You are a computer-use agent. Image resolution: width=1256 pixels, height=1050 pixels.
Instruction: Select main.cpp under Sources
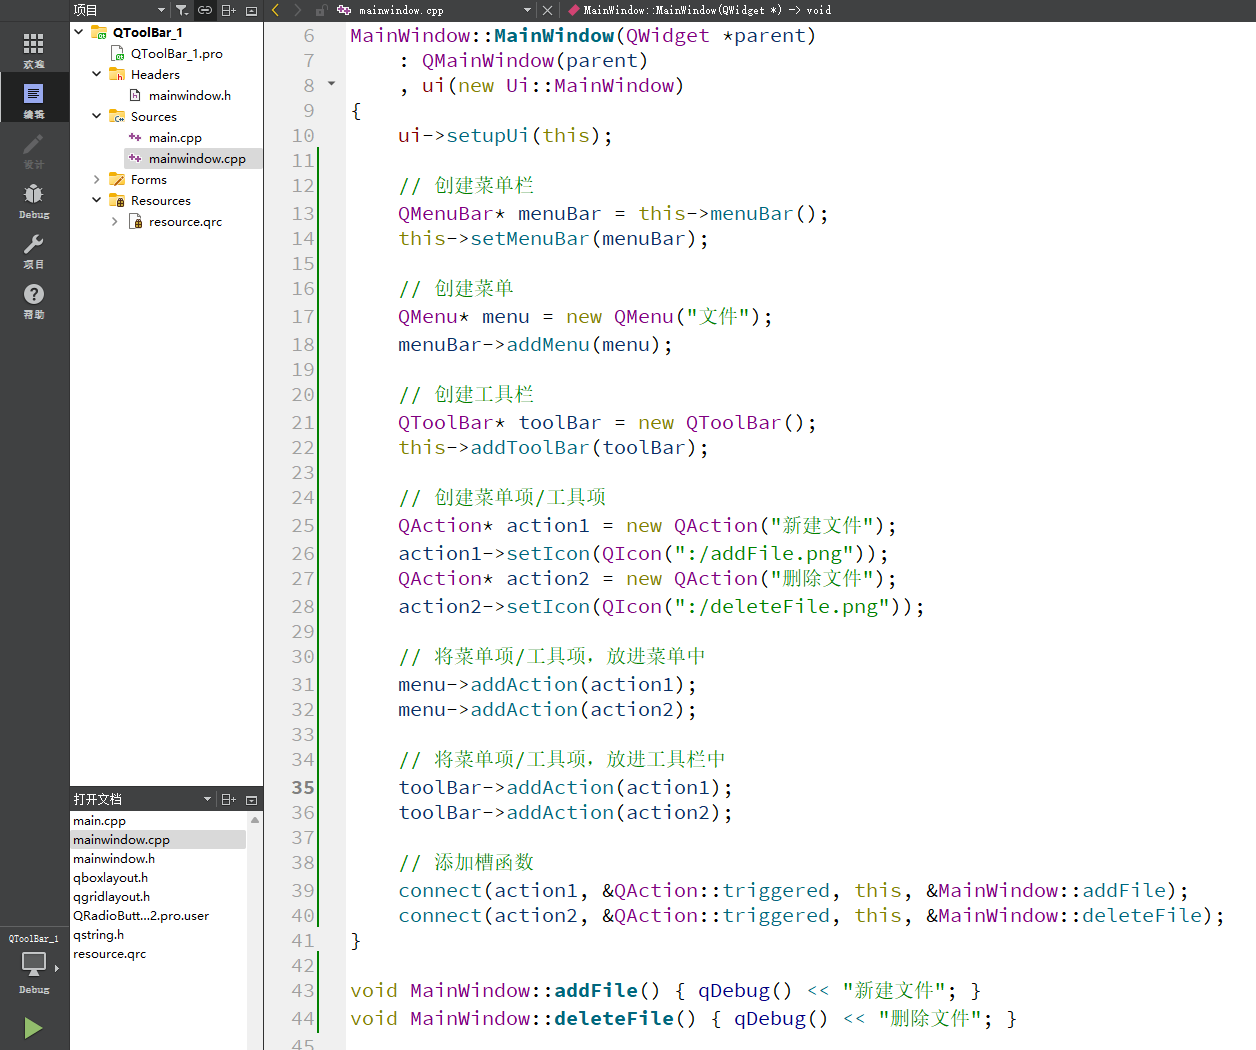coord(175,137)
